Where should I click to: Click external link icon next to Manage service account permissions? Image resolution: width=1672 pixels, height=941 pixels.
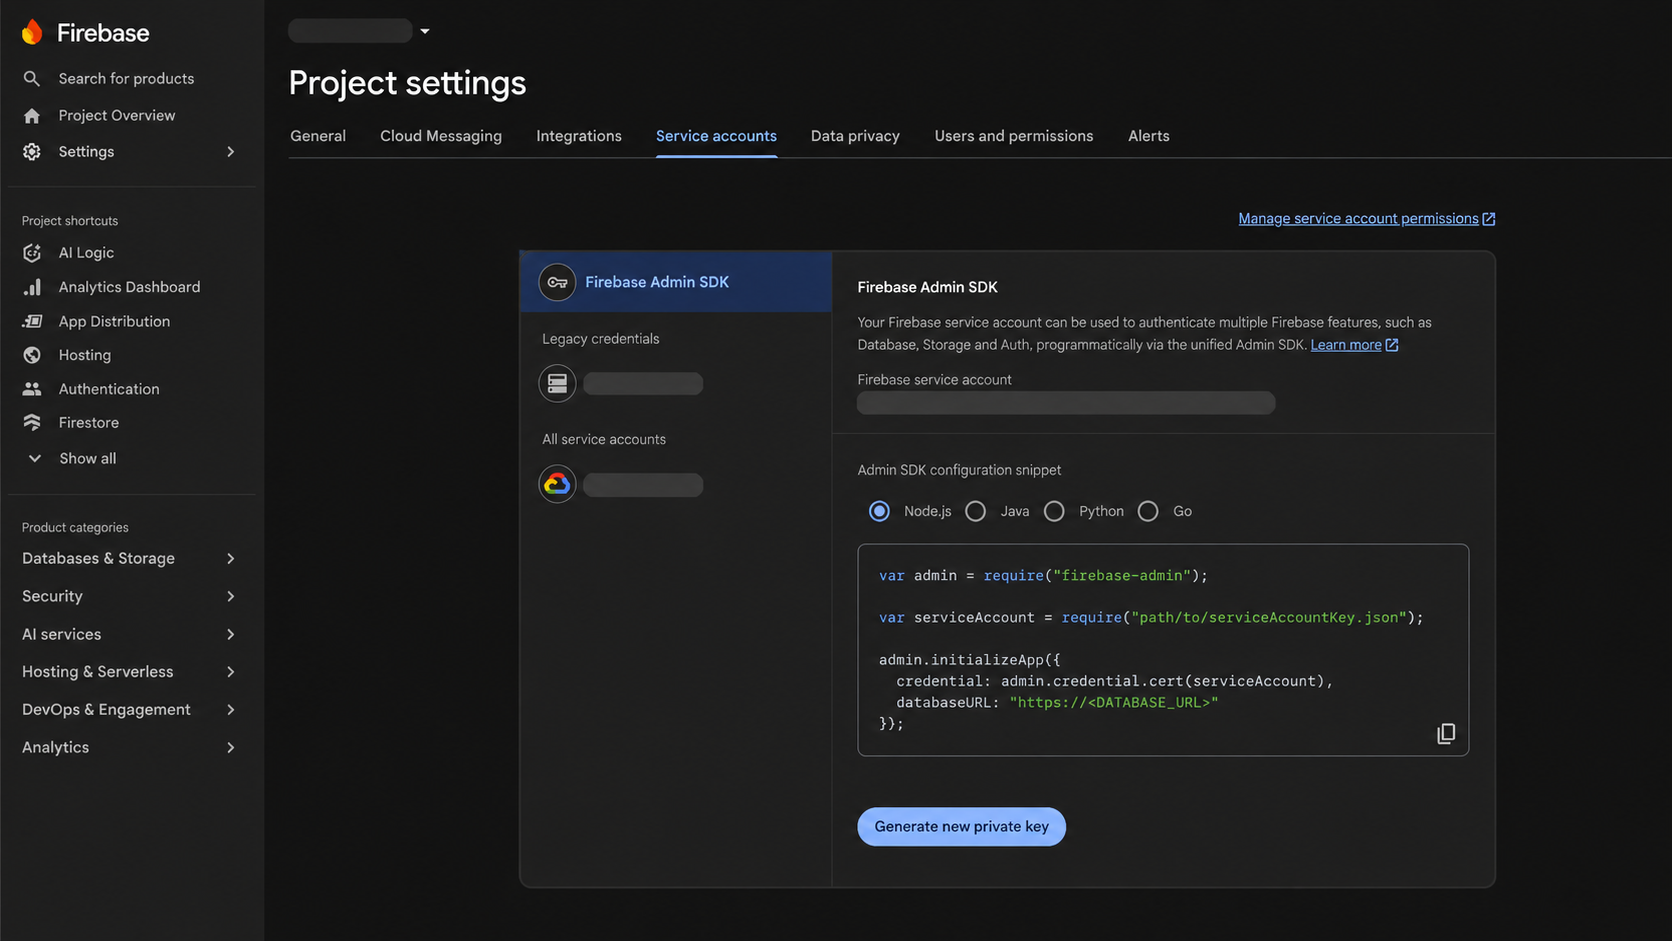1489,219
